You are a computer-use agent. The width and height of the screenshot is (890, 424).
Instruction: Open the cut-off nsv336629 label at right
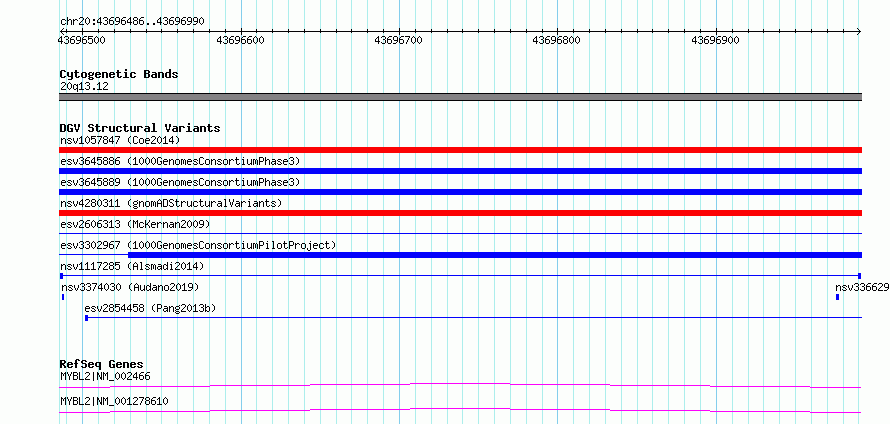(x=862, y=287)
